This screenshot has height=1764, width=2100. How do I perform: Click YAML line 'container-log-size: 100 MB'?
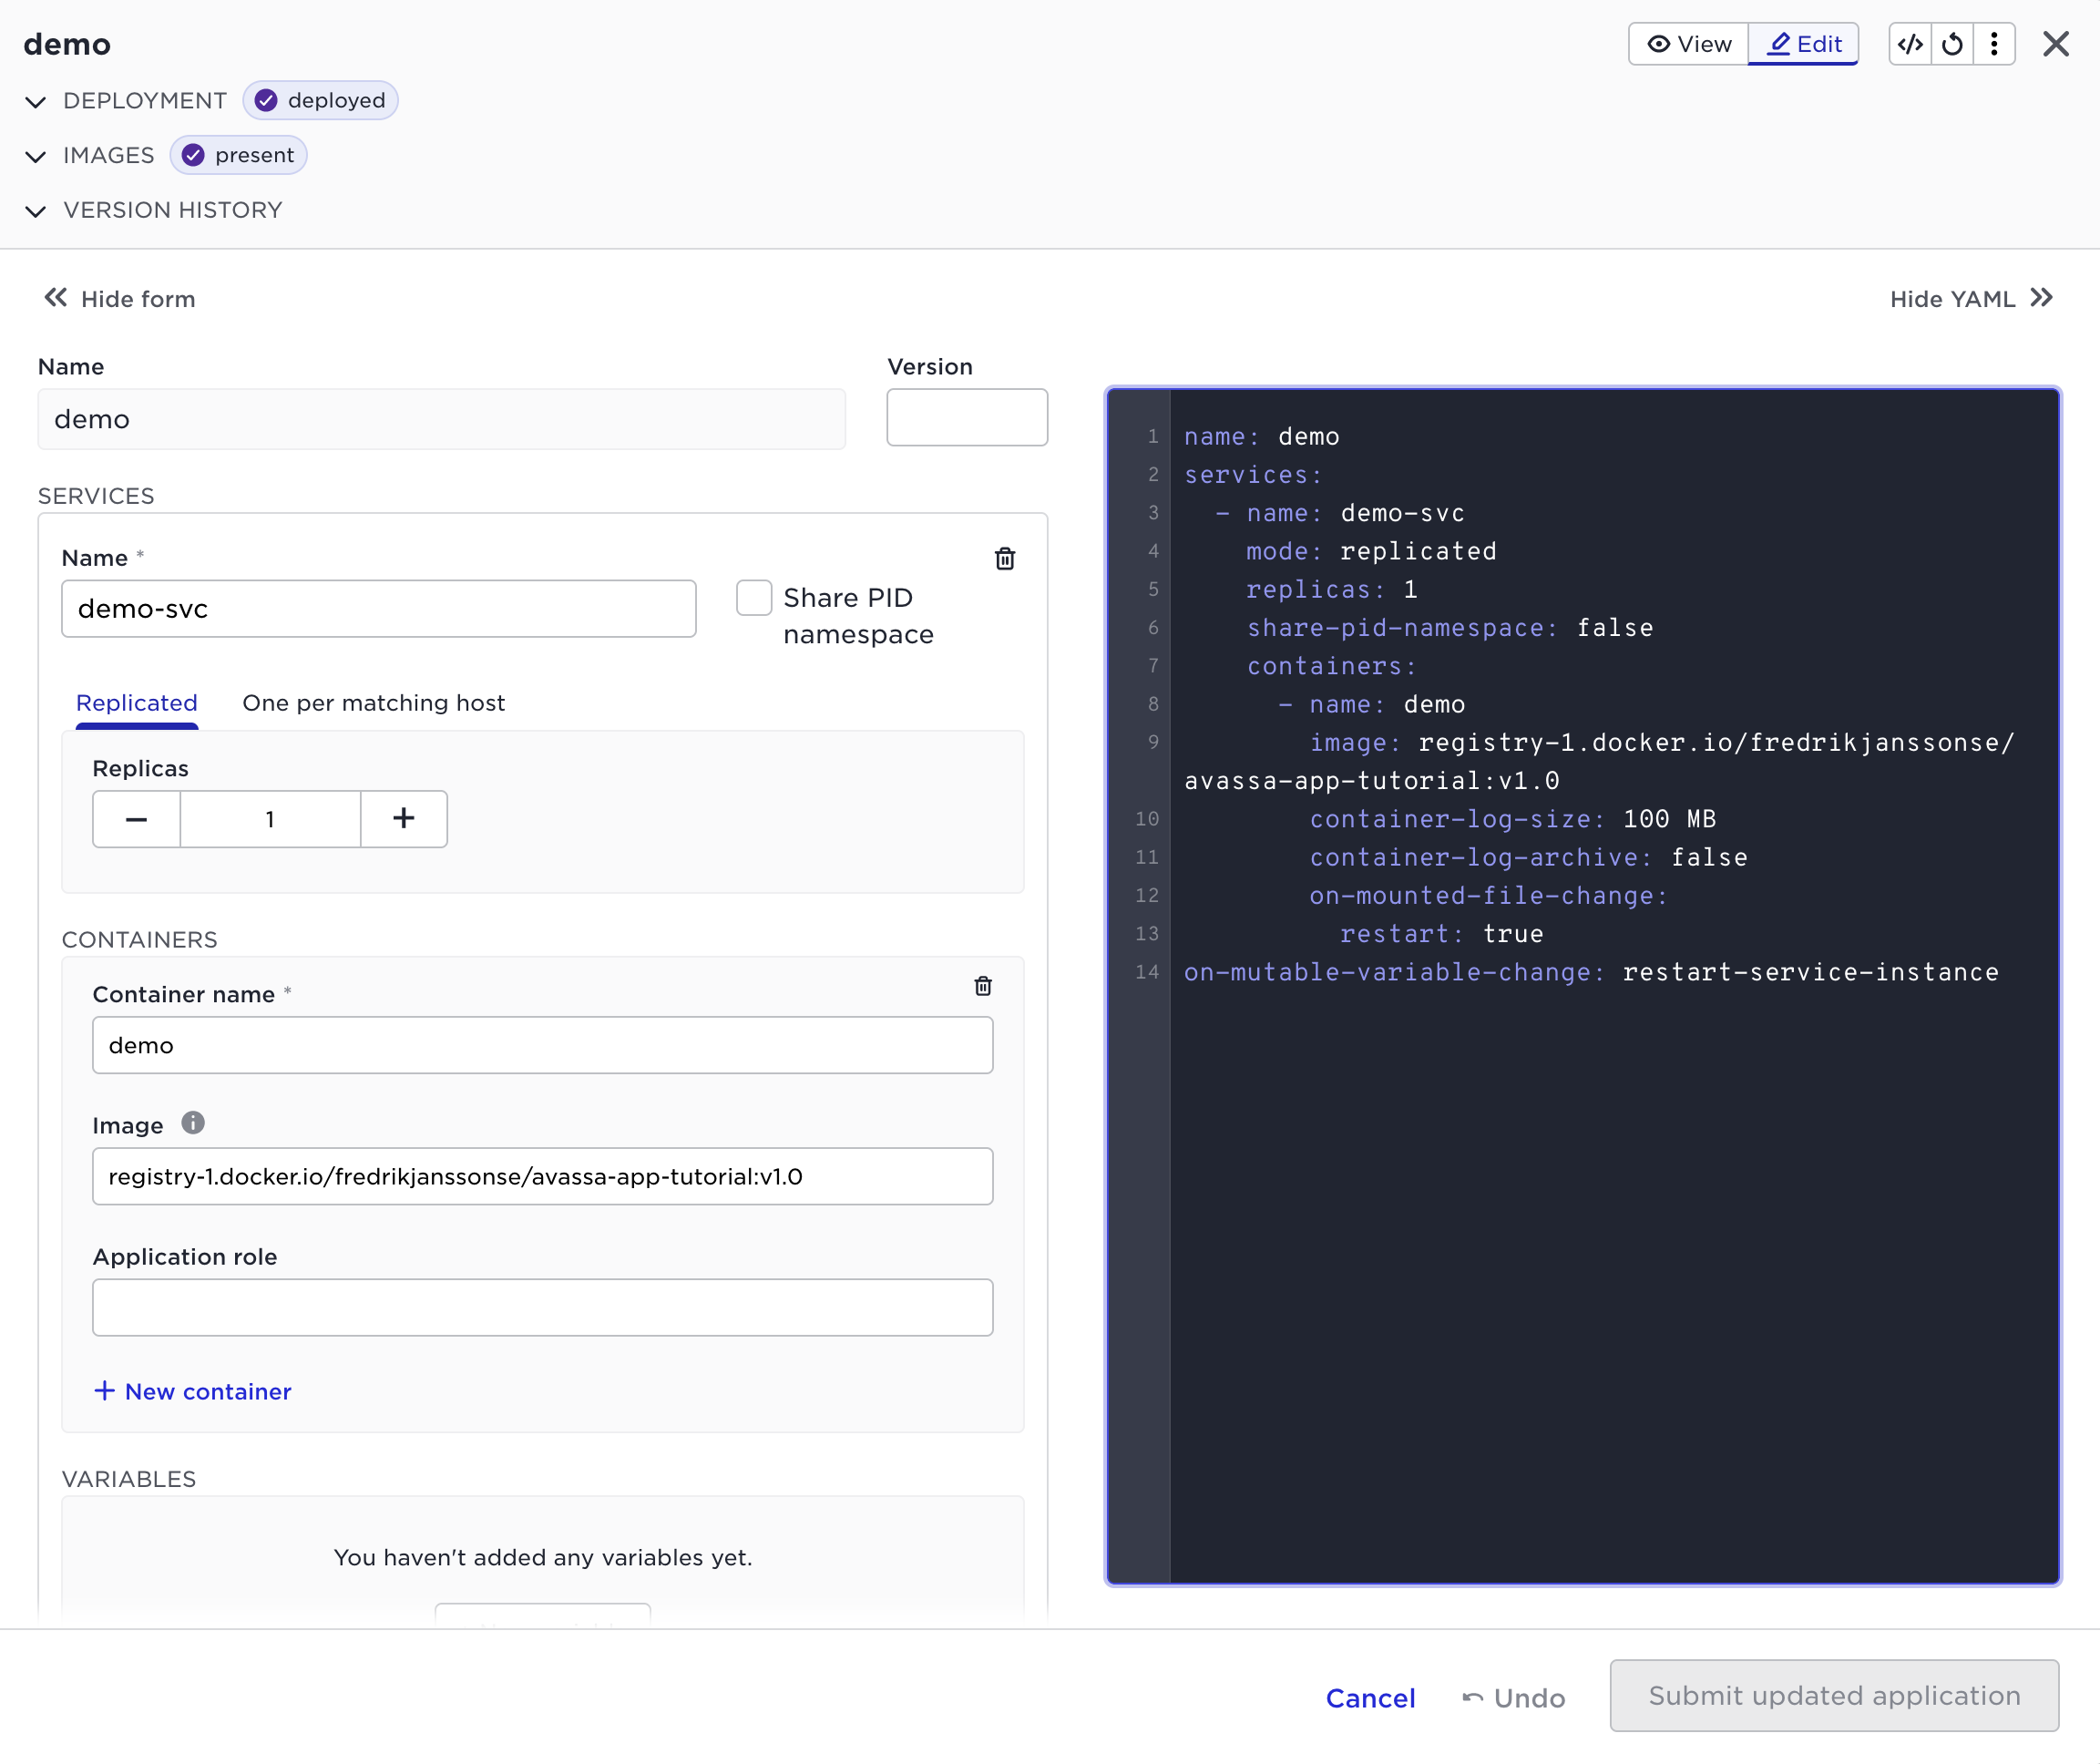[1513, 819]
